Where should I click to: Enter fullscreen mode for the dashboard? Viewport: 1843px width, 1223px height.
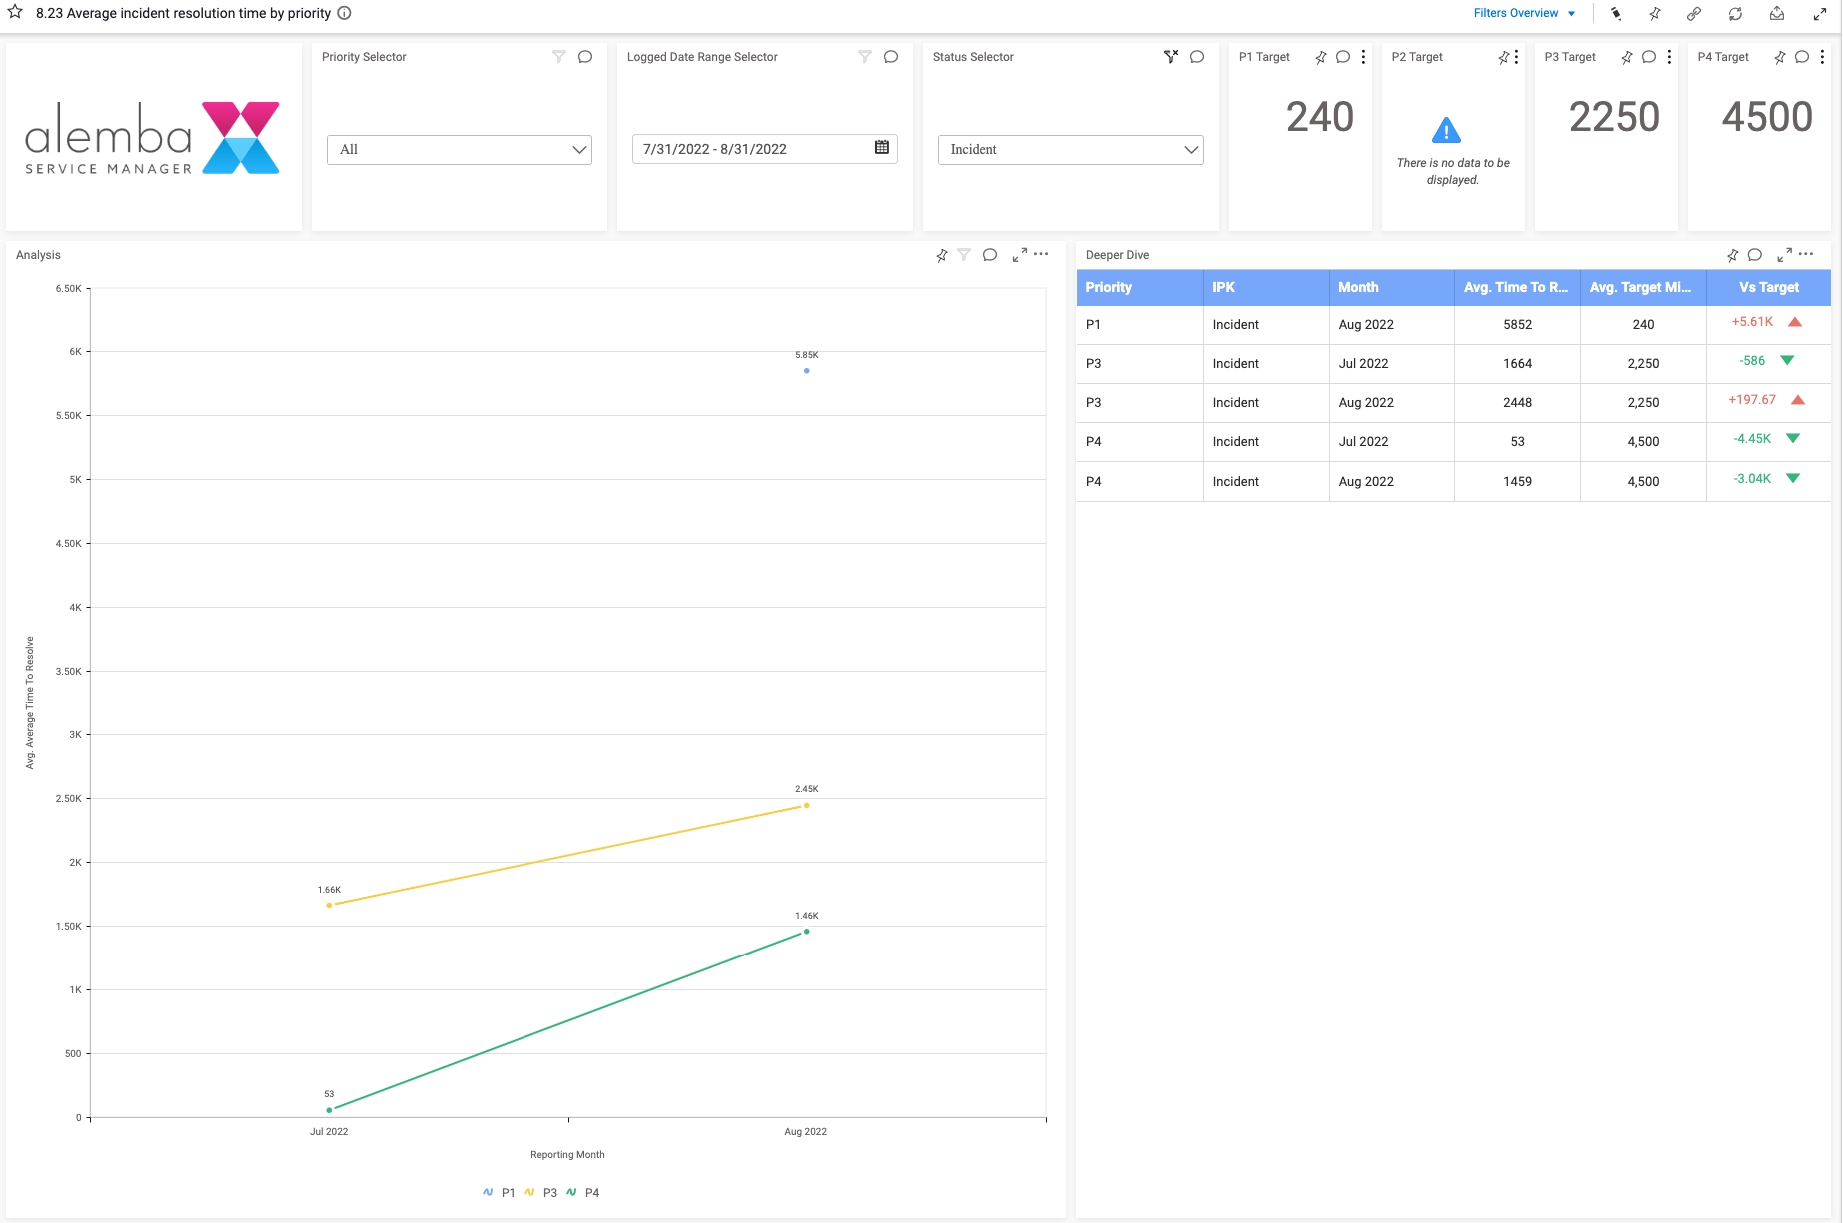pos(1820,14)
